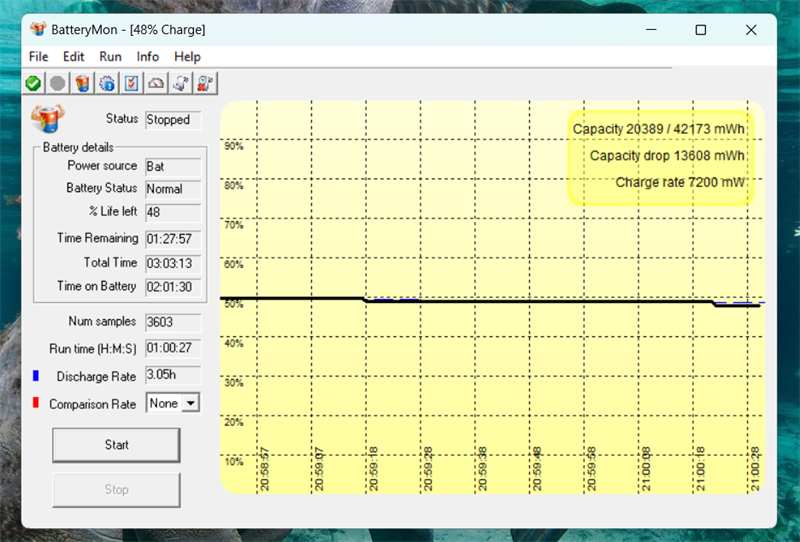Maximize the BatteryMon window
Viewport: 800px width, 542px height.
[701, 30]
